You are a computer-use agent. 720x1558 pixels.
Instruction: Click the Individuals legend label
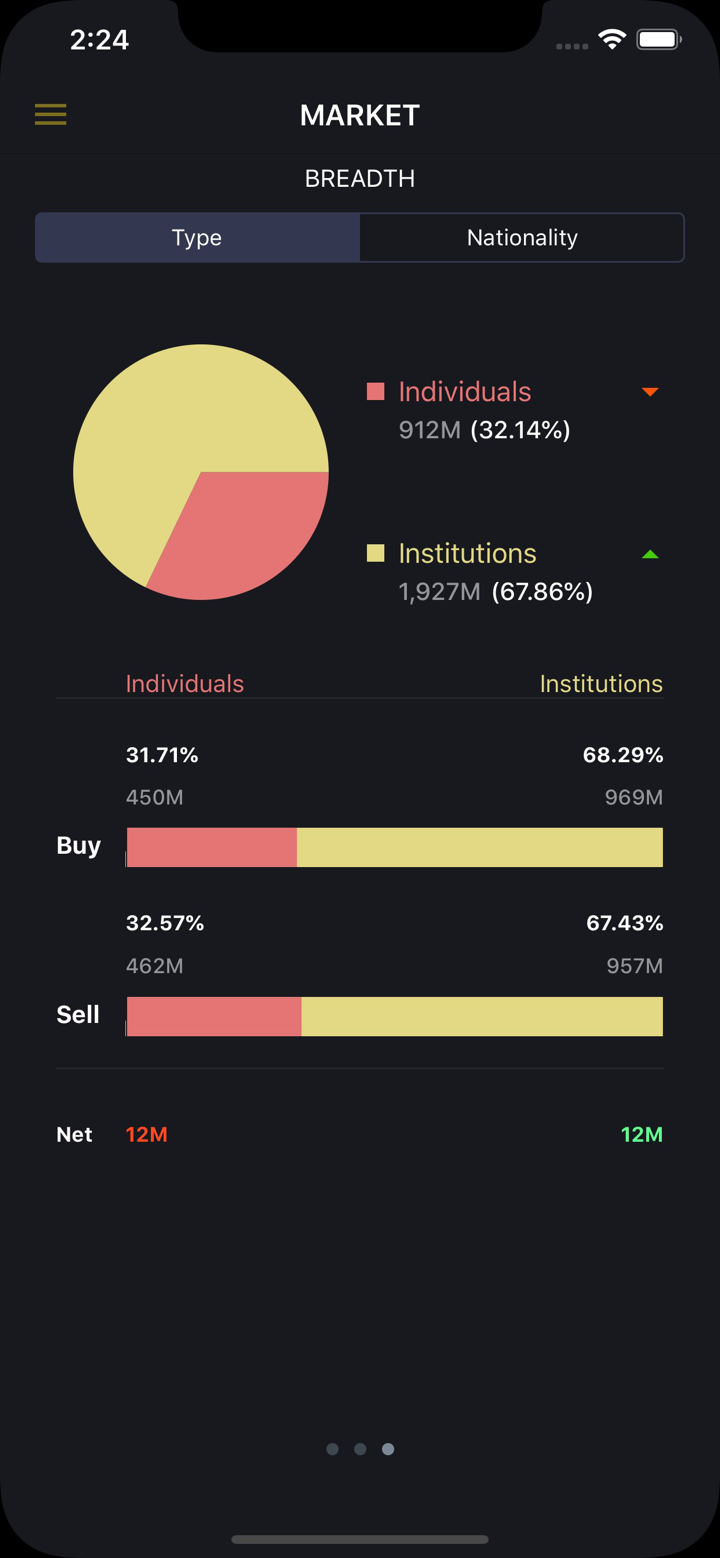[x=465, y=392]
